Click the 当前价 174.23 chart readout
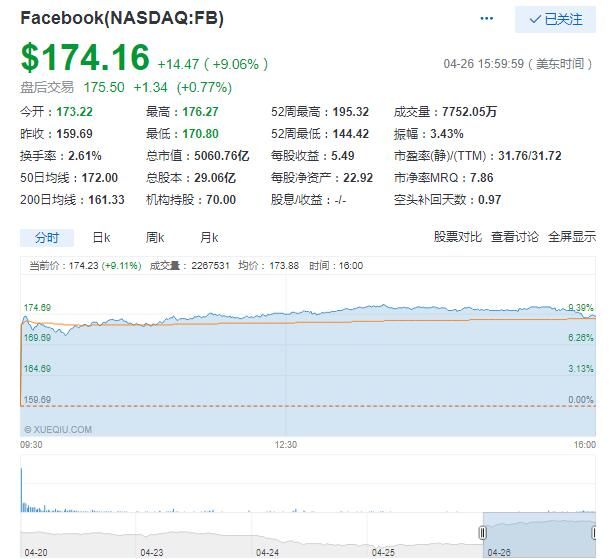 [x=85, y=266]
